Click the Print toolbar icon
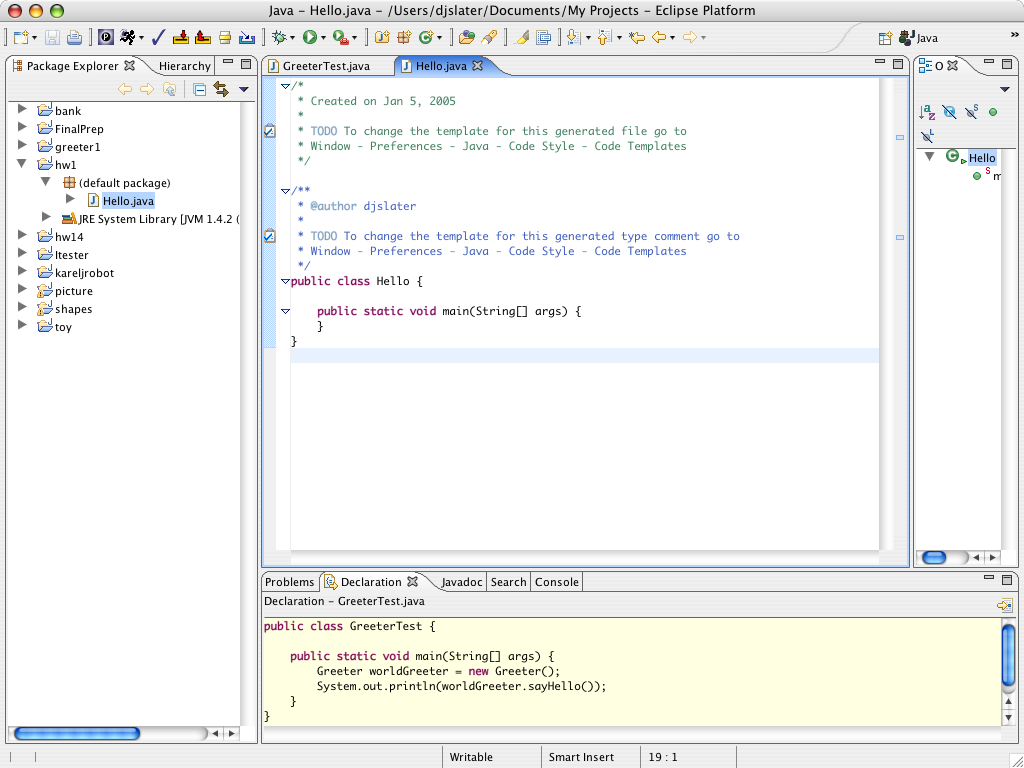This screenshot has width=1024, height=768. tap(74, 37)
